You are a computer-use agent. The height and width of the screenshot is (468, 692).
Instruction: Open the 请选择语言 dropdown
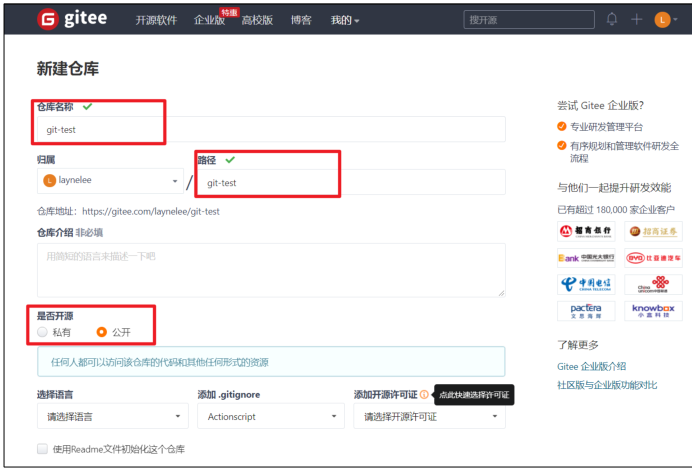113,416
